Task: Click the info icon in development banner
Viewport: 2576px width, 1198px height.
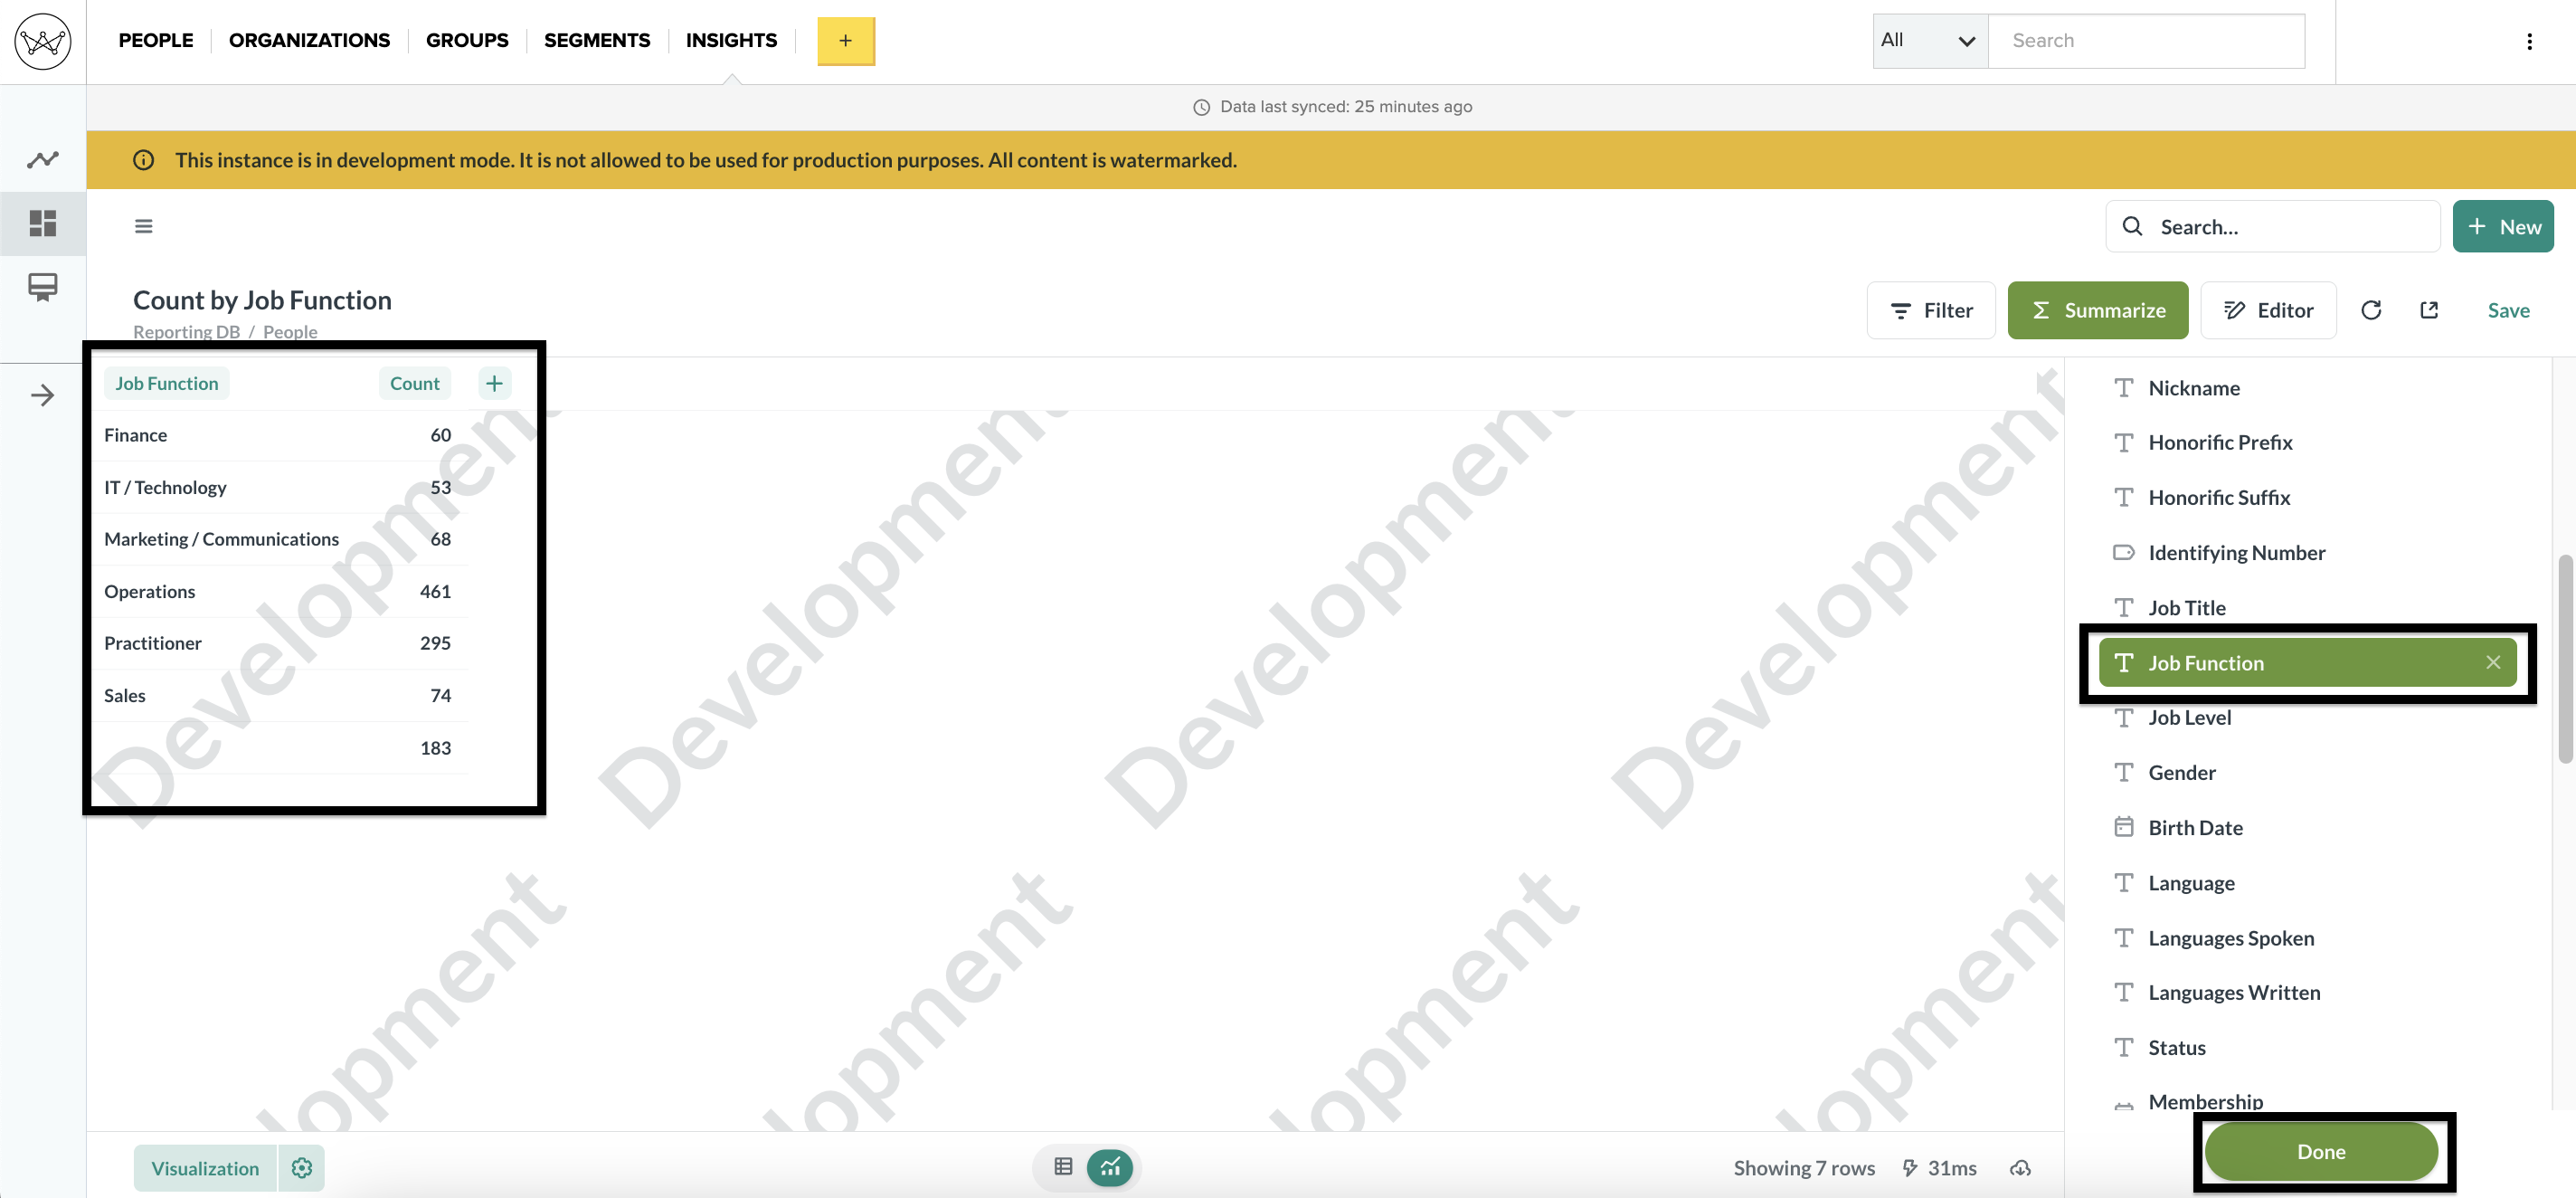Action: point(144,160)
